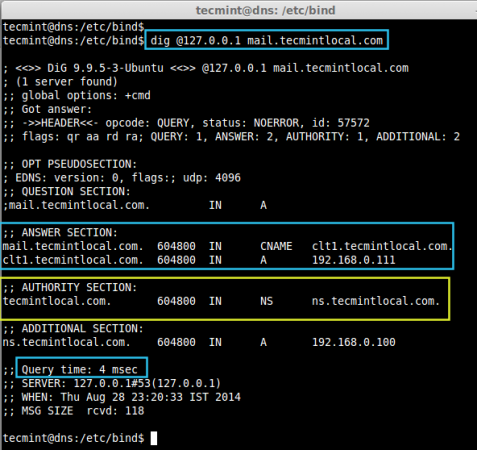Click the MSG SIZE rcvd: 118 line

(x=73, y=411)
